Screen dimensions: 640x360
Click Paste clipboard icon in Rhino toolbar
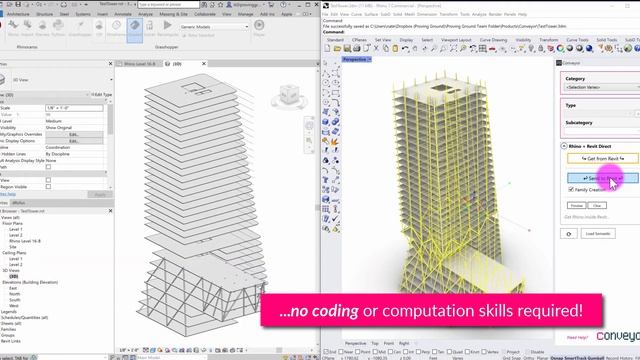(395, 49)
